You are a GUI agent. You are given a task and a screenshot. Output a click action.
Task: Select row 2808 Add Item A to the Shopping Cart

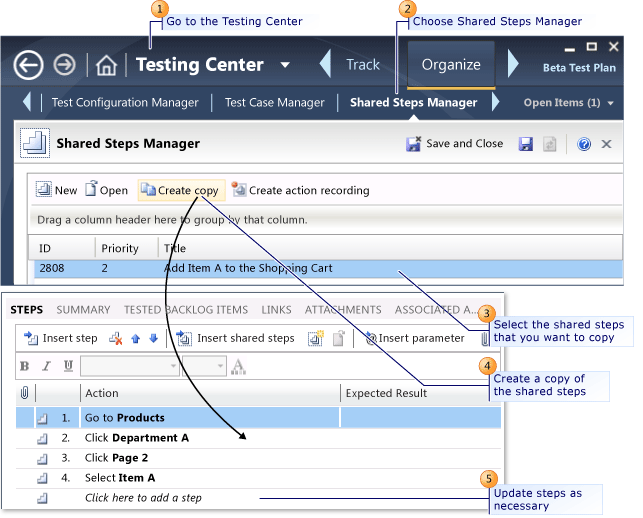click(326, 268)
